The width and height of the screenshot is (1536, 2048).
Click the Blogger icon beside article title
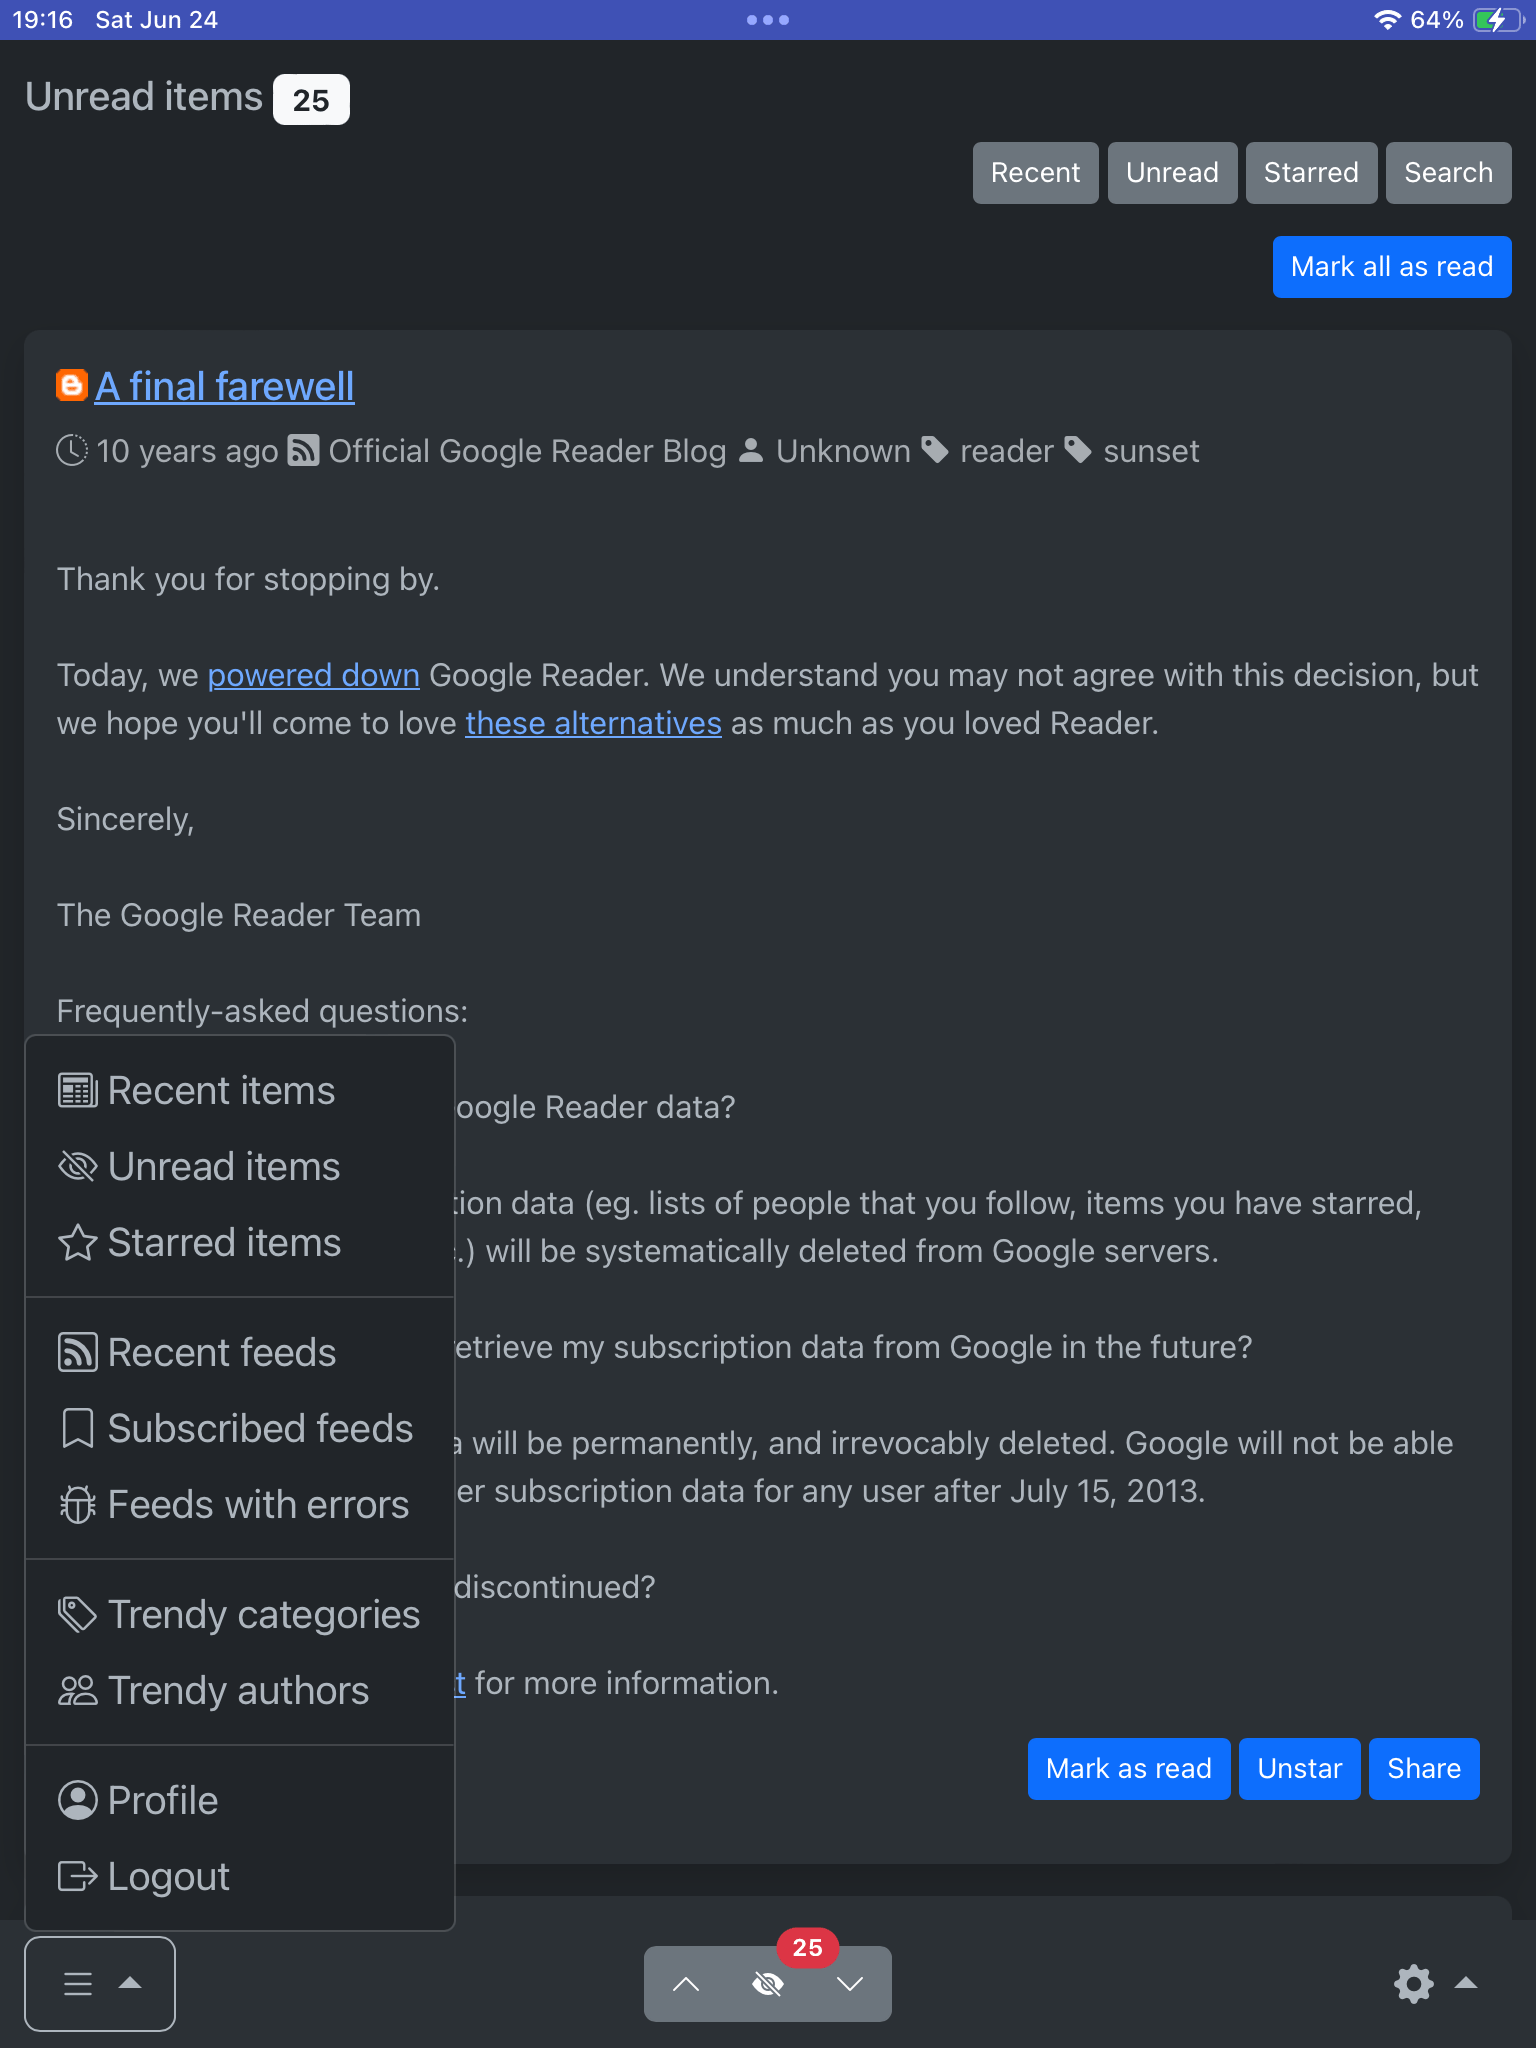[71, 386]
